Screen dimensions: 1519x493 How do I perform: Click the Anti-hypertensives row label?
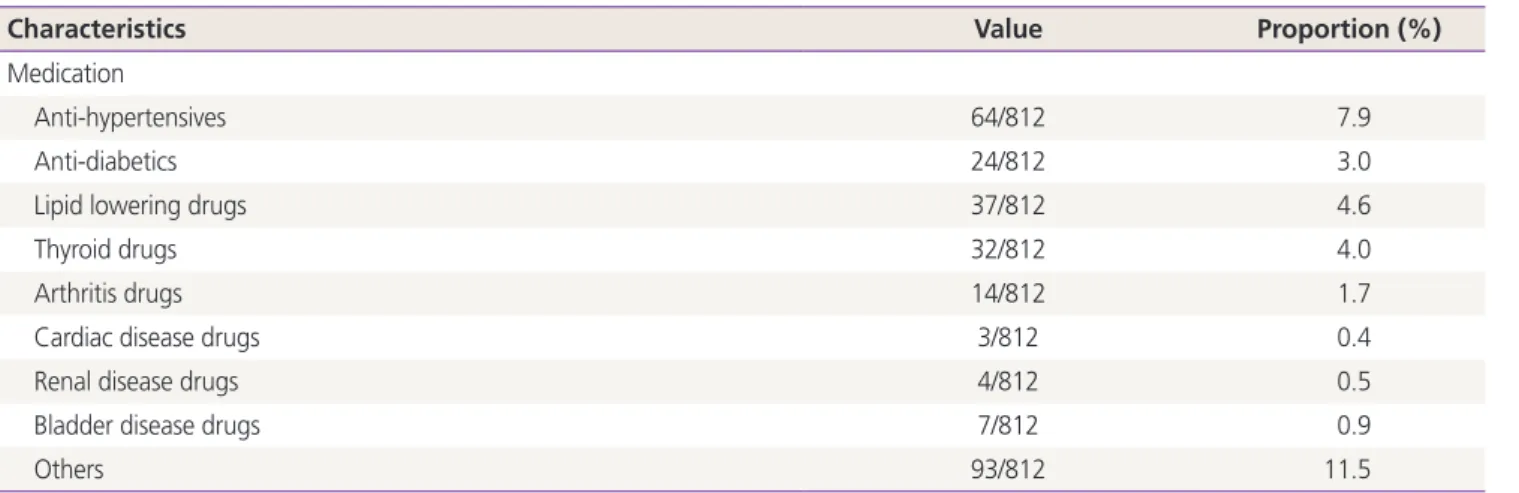pyautogui.click(x=130, y=118)
